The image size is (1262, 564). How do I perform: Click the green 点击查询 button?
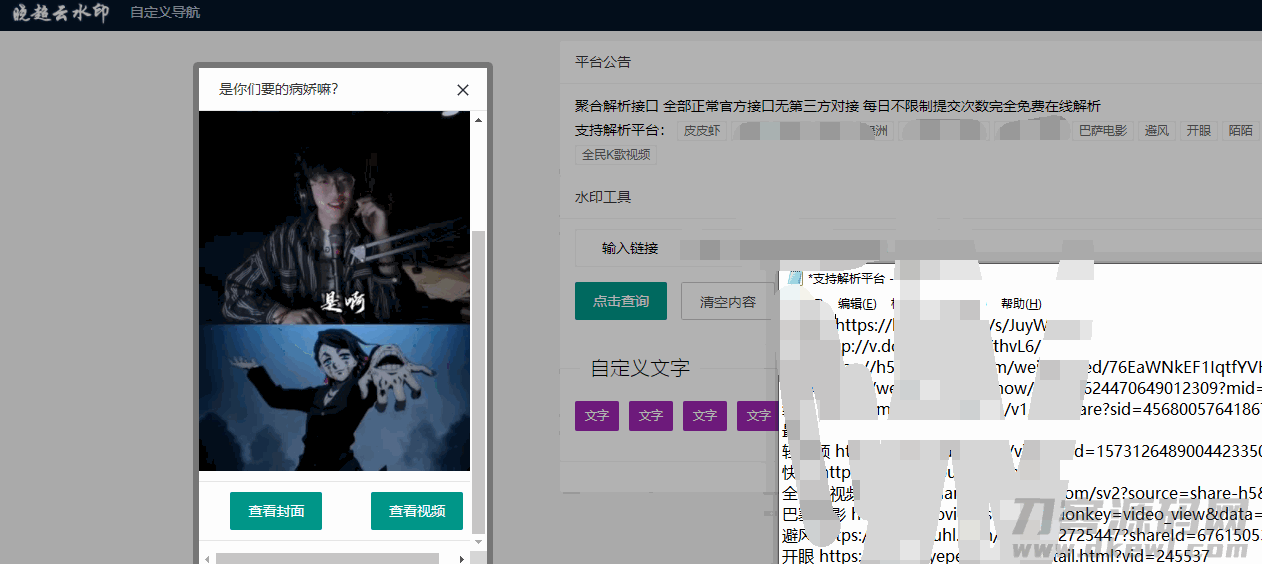620,301
